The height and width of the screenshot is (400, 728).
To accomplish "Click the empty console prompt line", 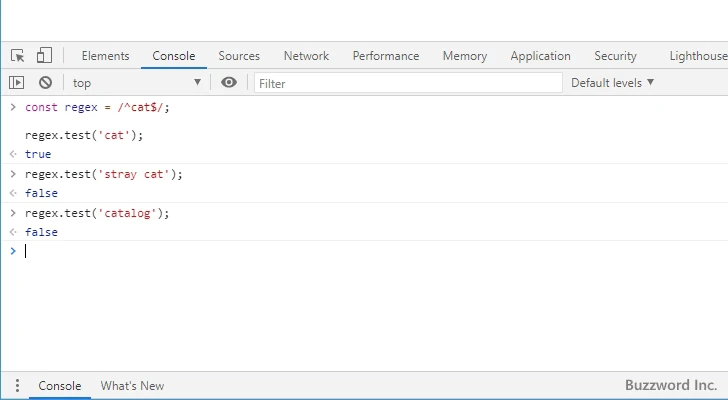I will [x=300, y=251].
